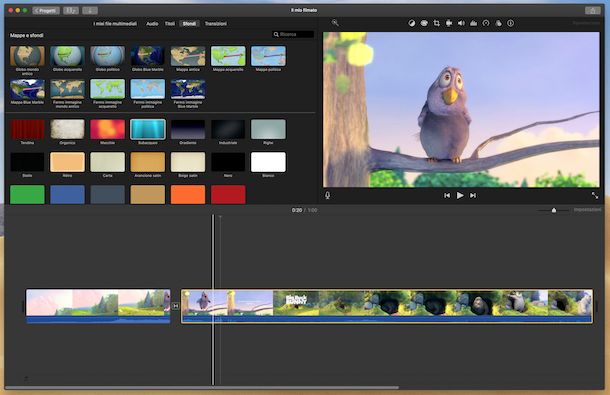Click the import media down-arrow button
Screen dimensions: 610x395
click(x=90, y=11)
